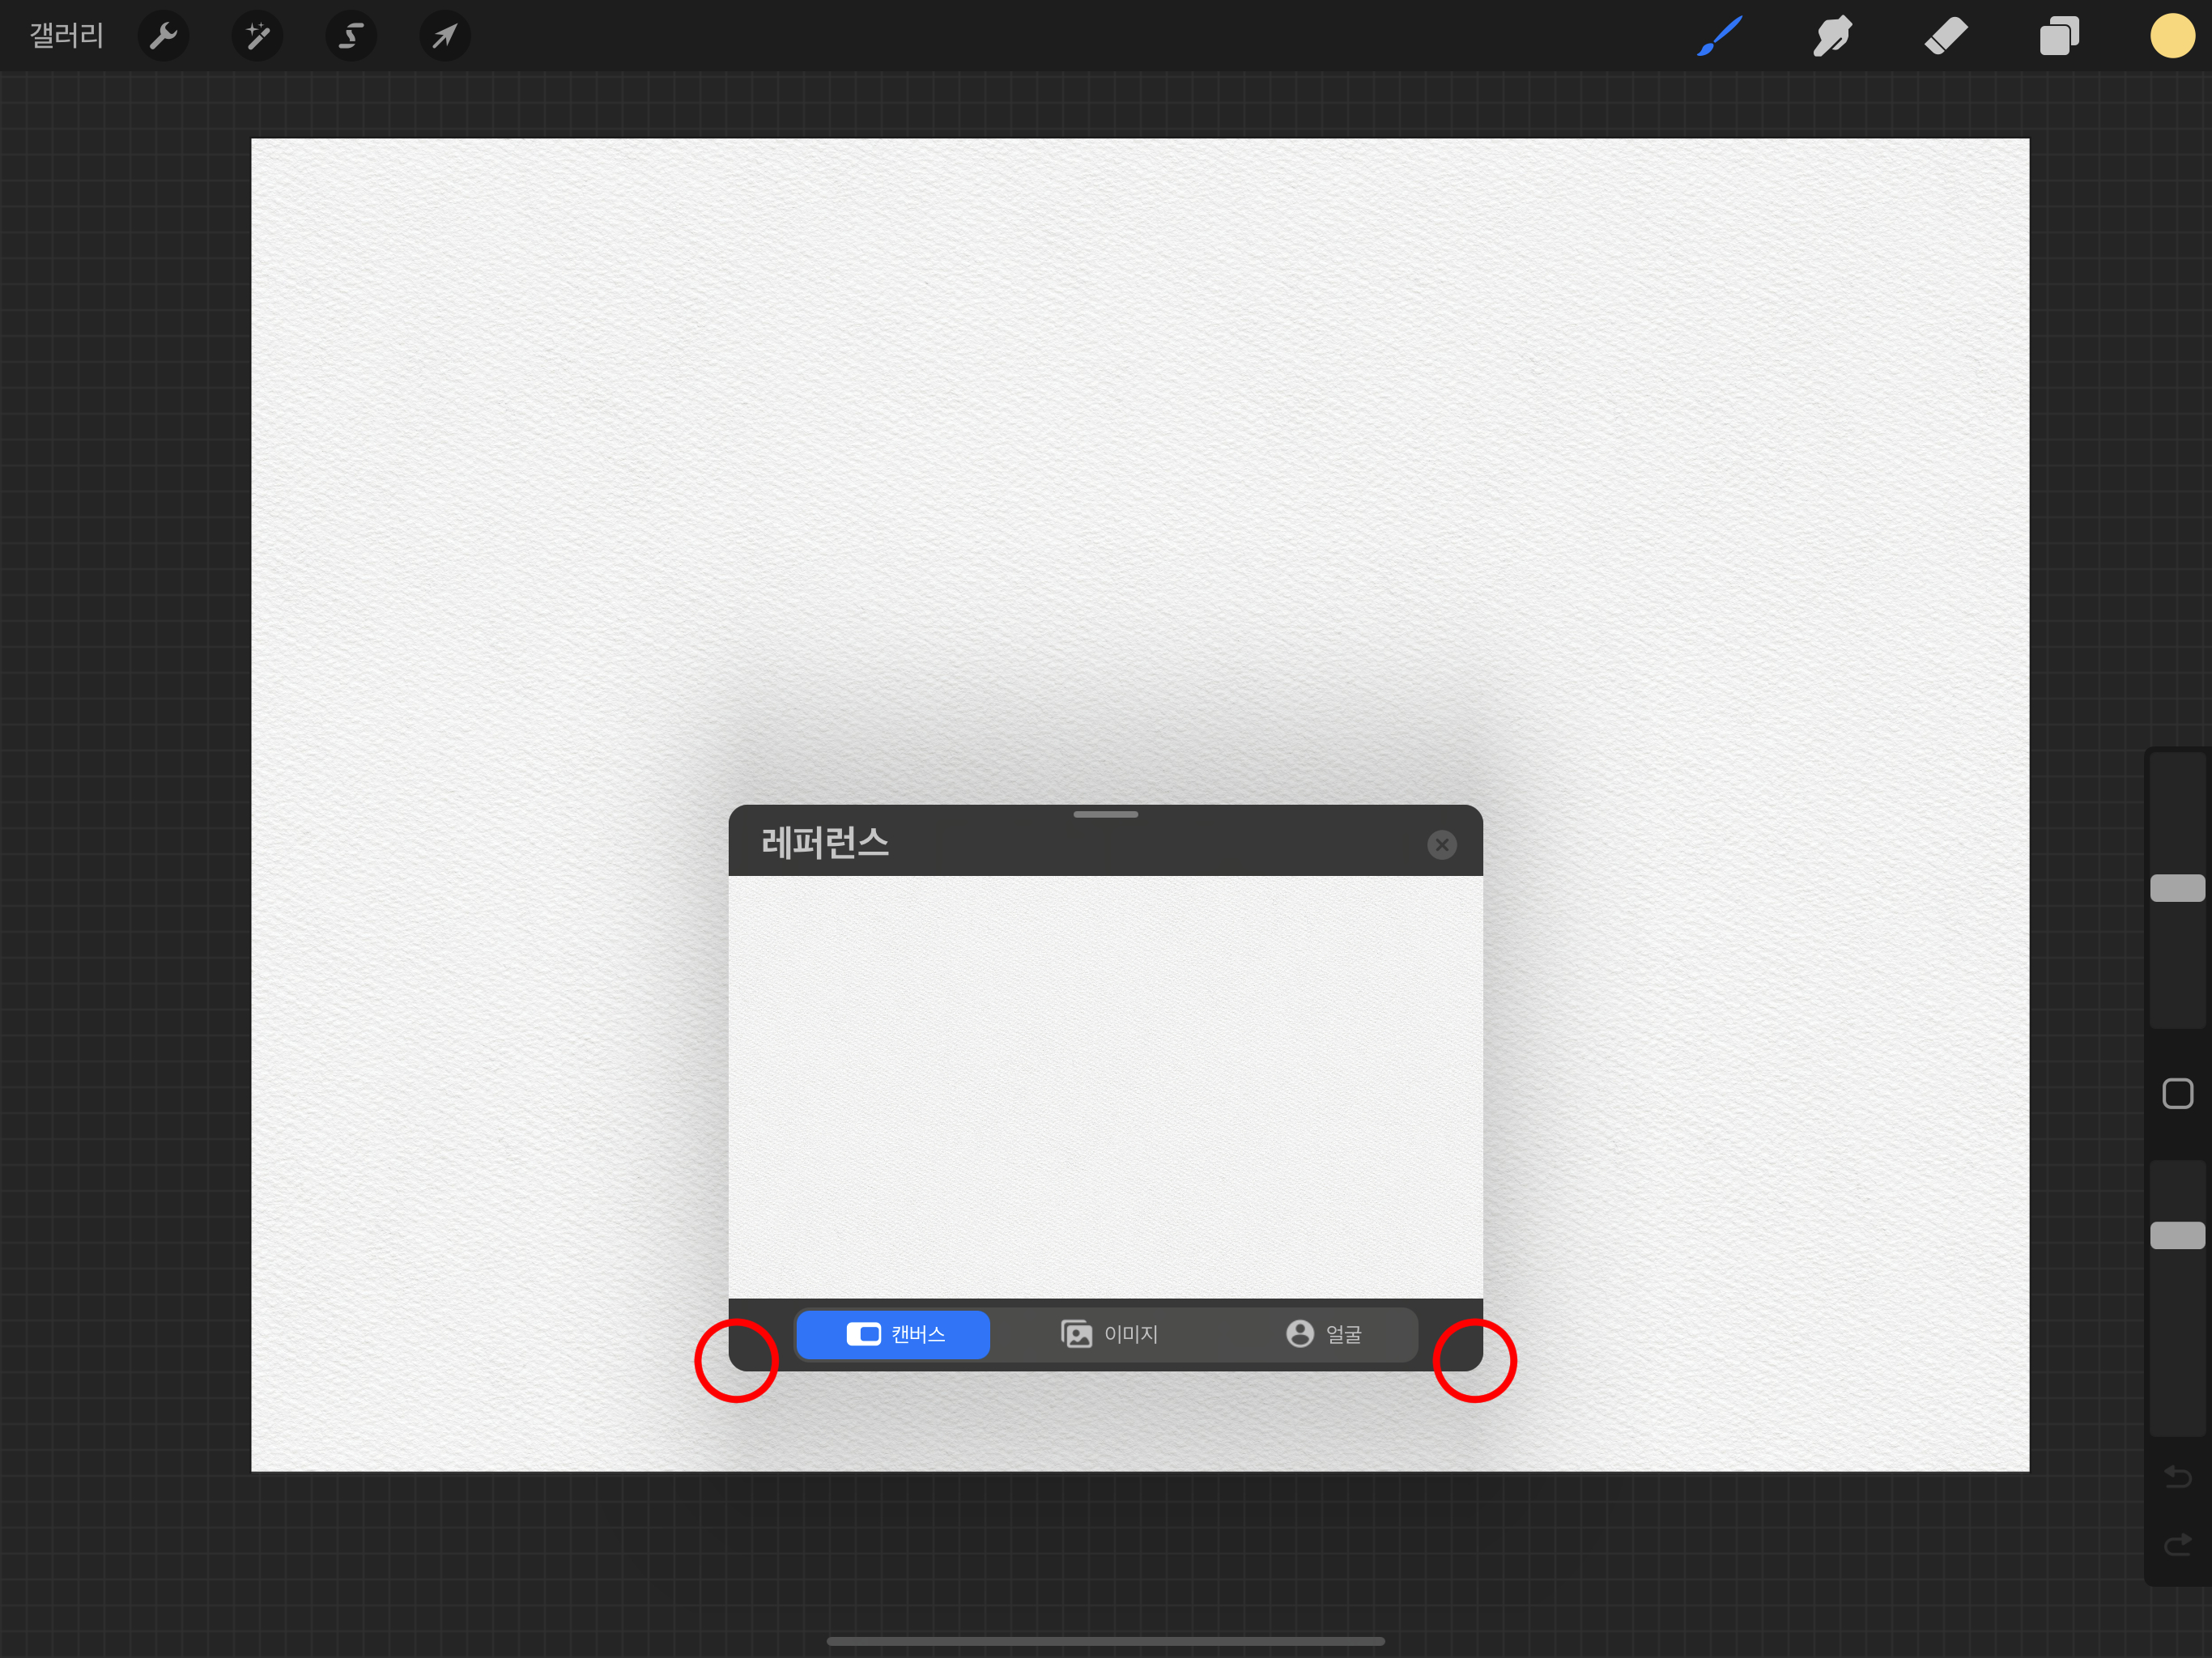This screenshot has height=1658, width=2212.
Task: Switch reference to 캔버스 tab
Action: click(893, 1334)
